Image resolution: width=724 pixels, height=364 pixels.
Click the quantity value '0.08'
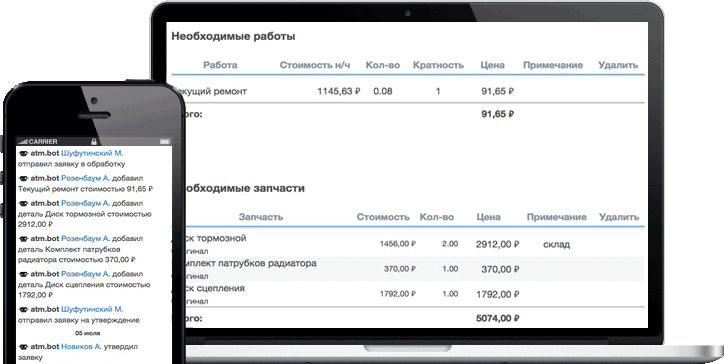[x=383, y=91]
